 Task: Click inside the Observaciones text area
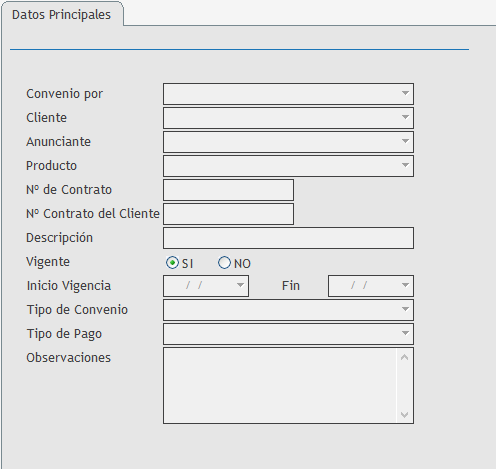pos(280,386)
